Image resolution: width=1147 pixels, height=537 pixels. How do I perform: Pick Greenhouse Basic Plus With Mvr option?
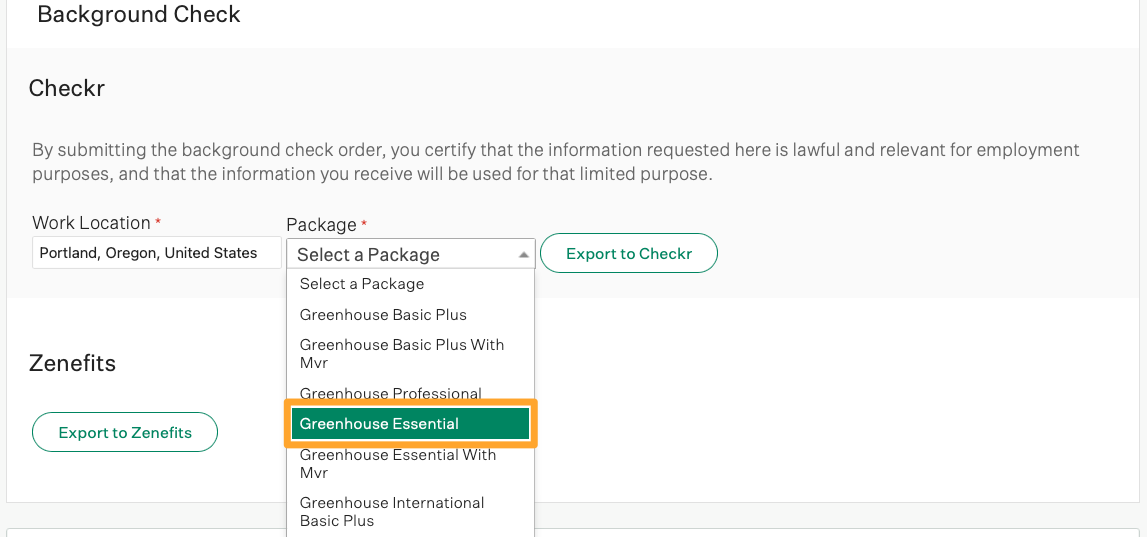pos(402,353)
